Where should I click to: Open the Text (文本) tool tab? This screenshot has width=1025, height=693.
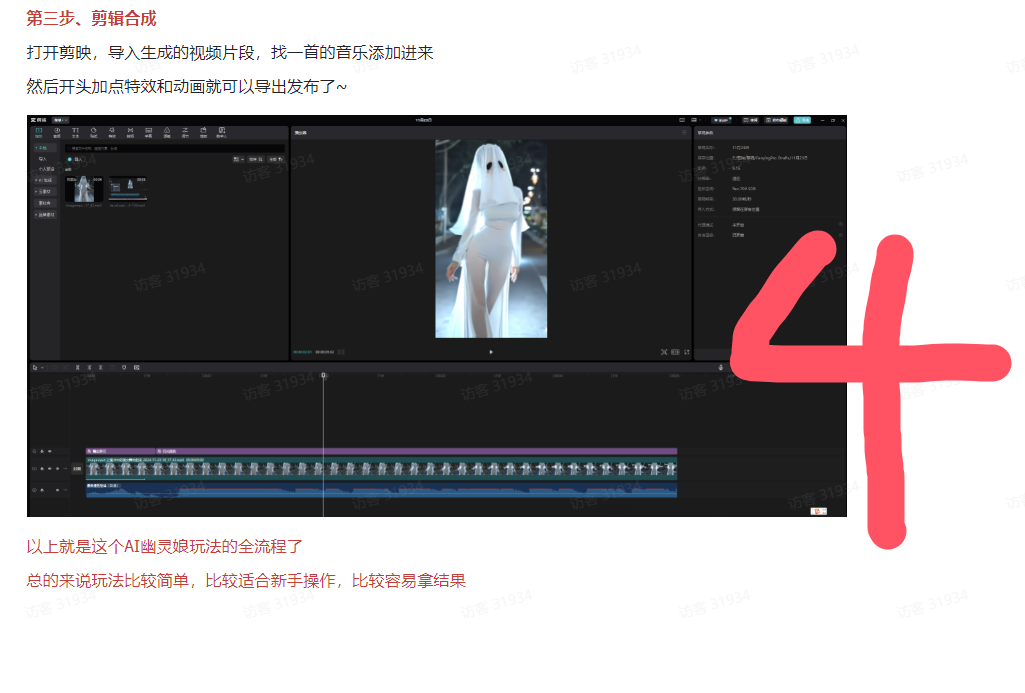tap(75, 132)
